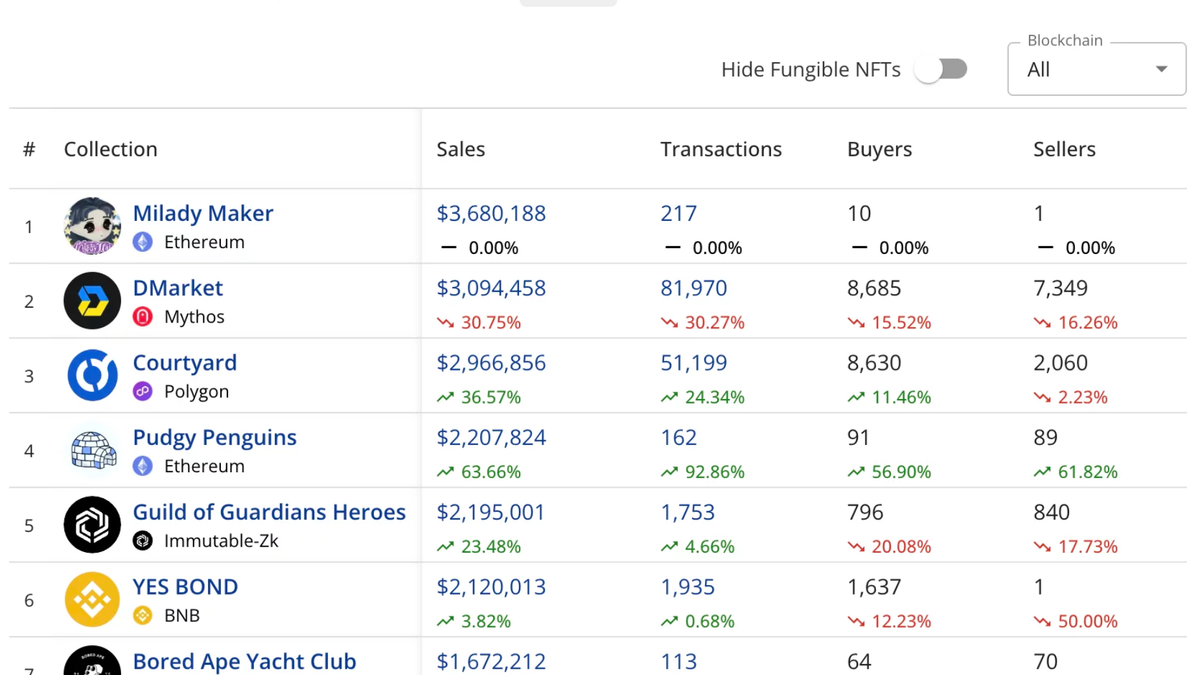Open the Milady Maker collection link
1200x675 pixels.
(203, 213)
